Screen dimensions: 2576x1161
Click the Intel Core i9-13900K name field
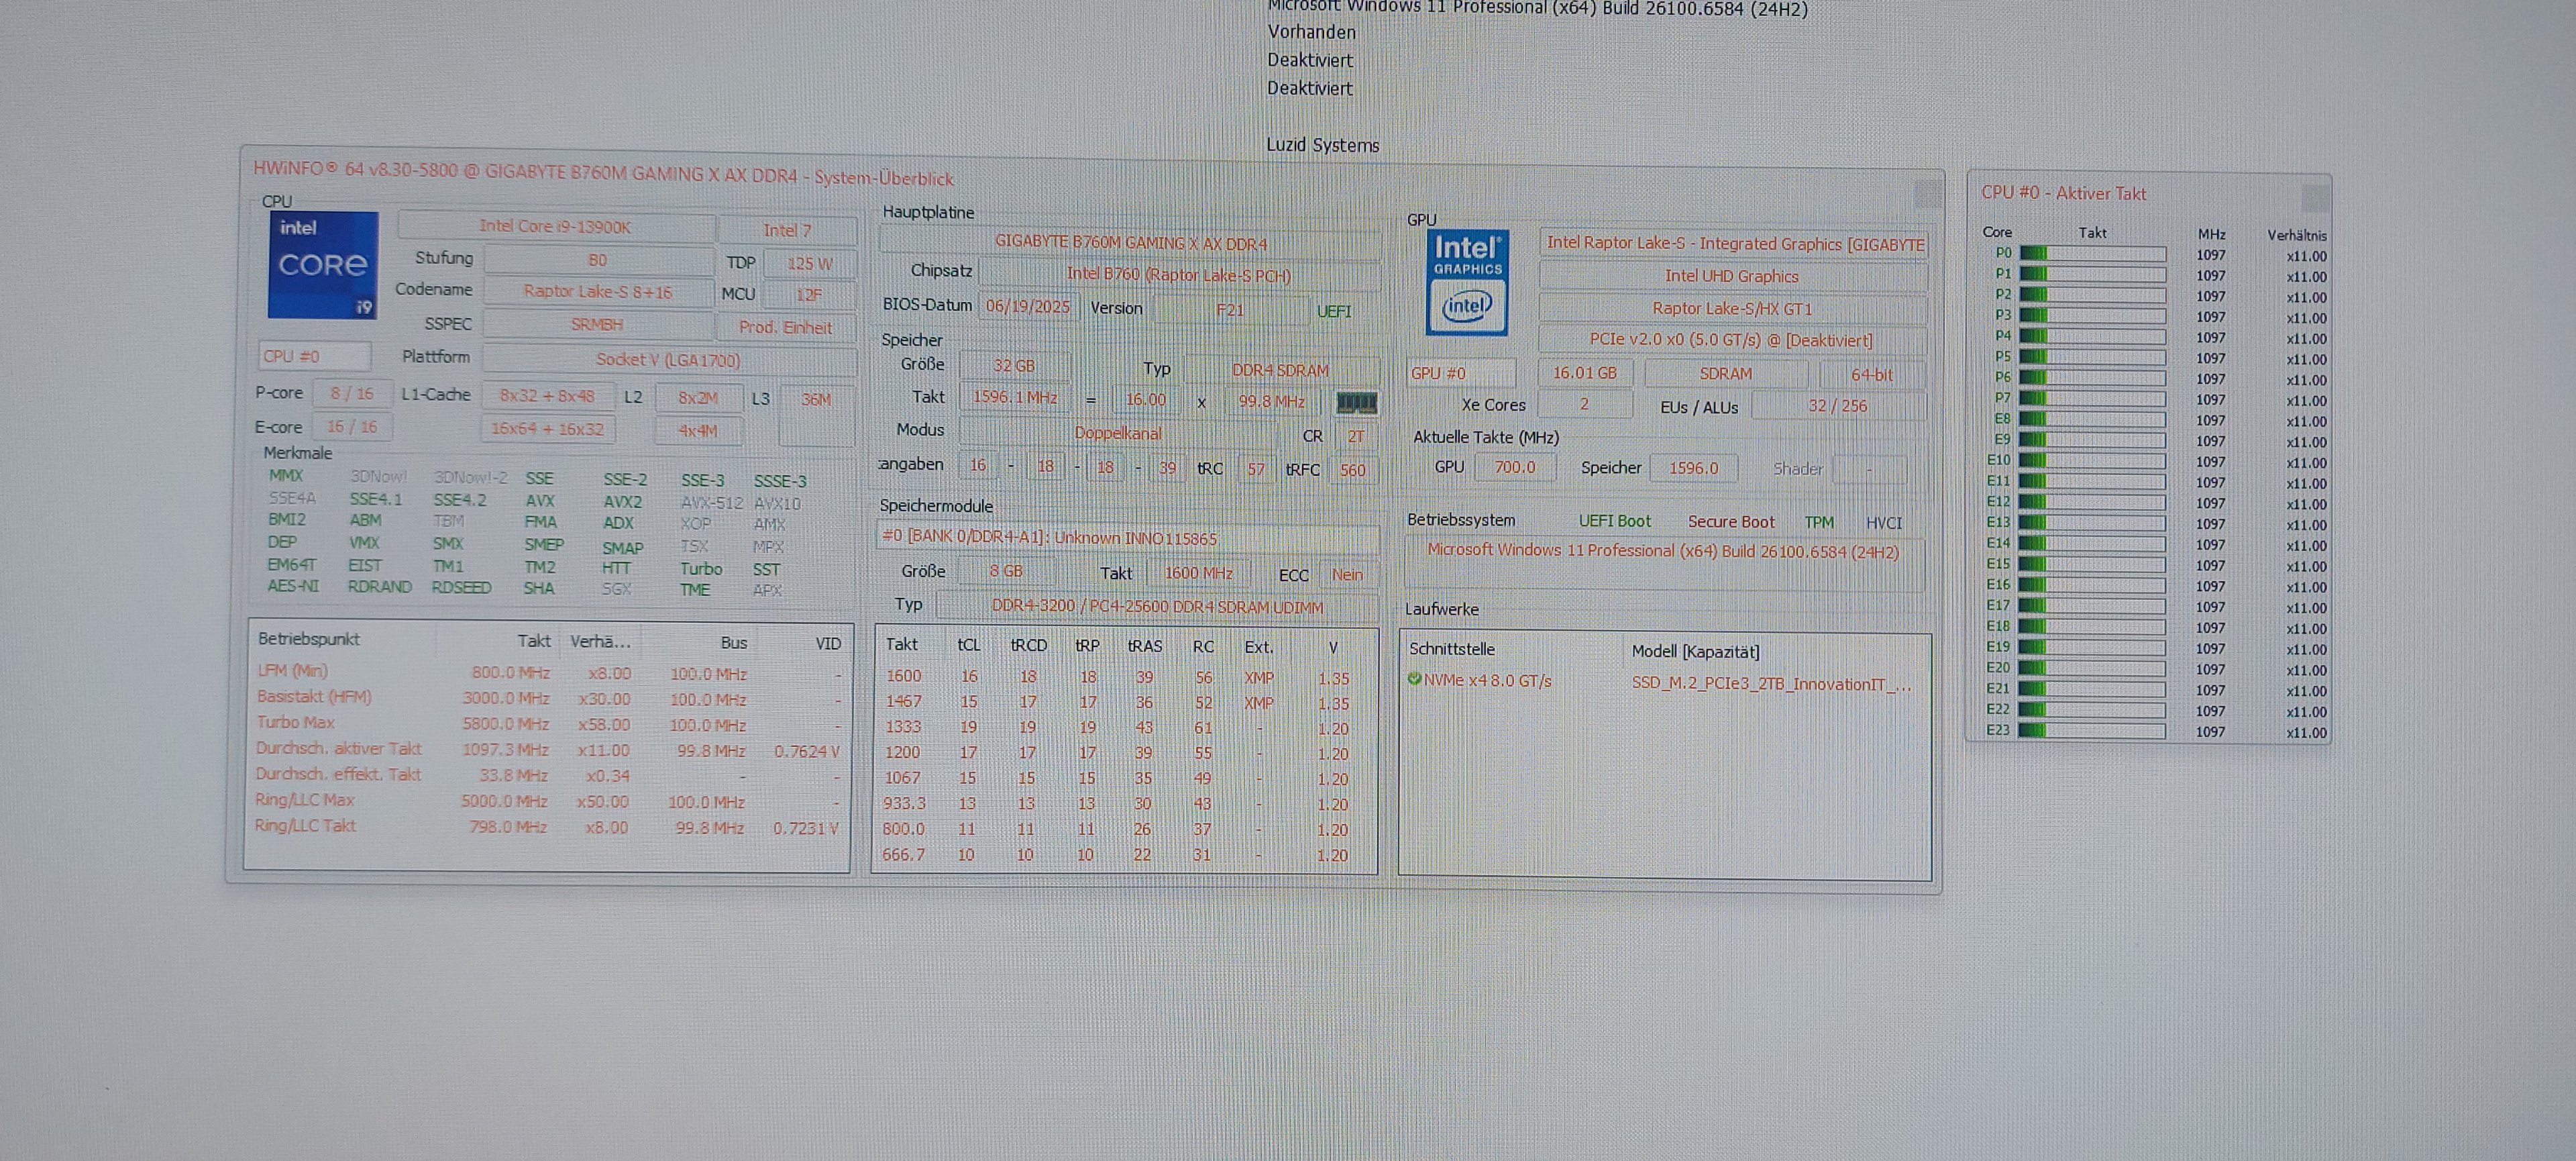point(555,227)
